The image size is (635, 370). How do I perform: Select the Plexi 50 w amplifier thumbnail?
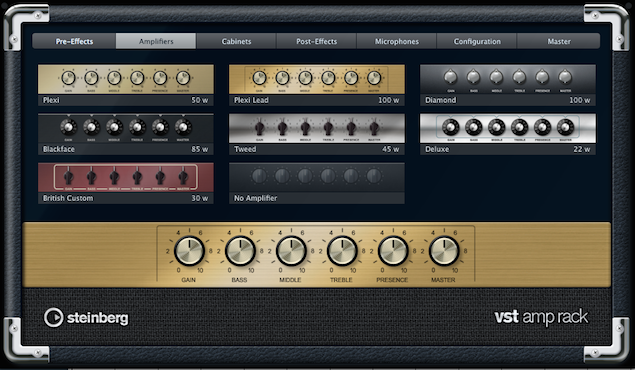point(126,85)
